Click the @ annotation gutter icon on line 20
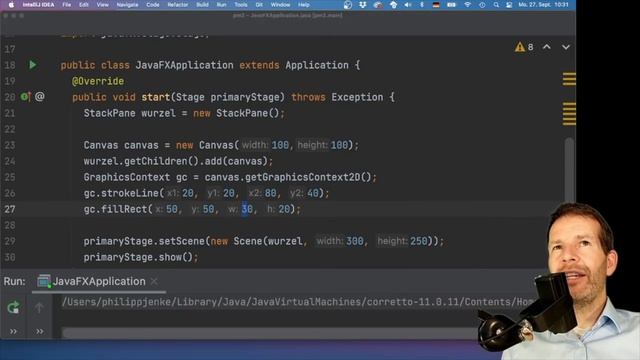The image size is (640, 360). [40, 97]
